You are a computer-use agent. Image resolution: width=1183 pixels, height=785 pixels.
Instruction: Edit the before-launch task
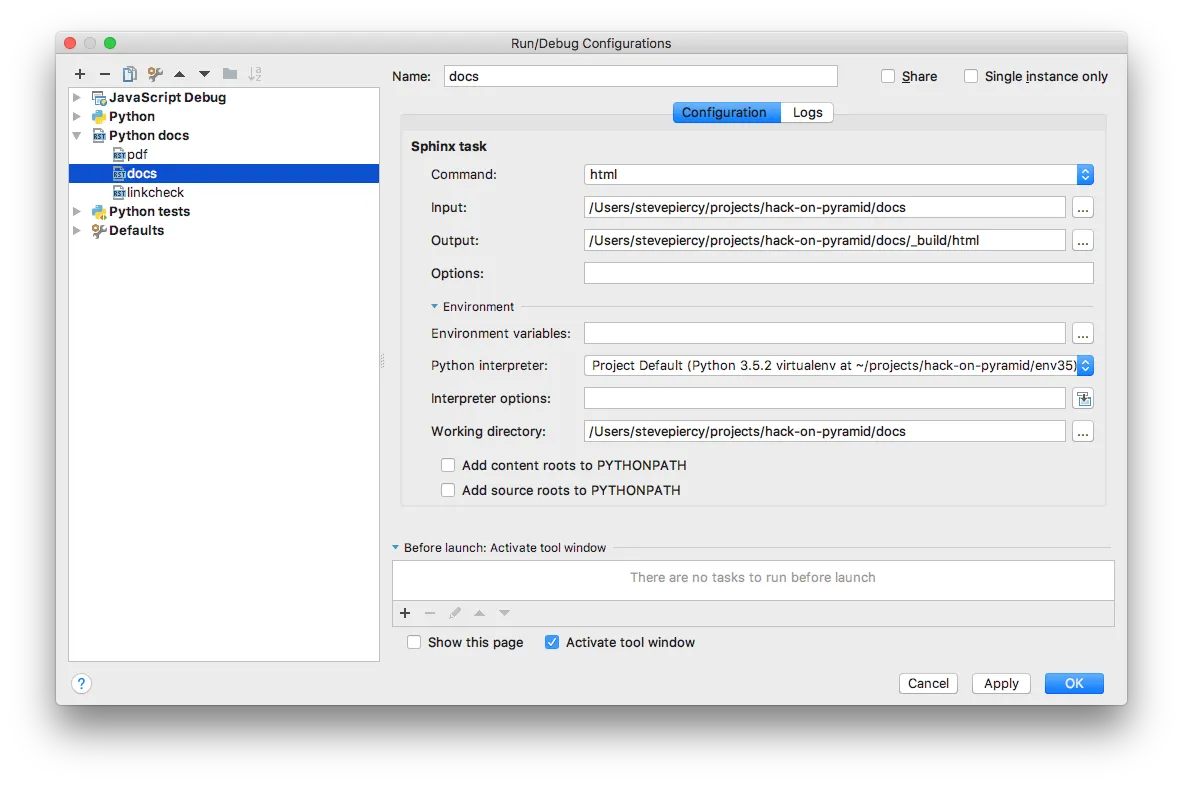point(455,613)
